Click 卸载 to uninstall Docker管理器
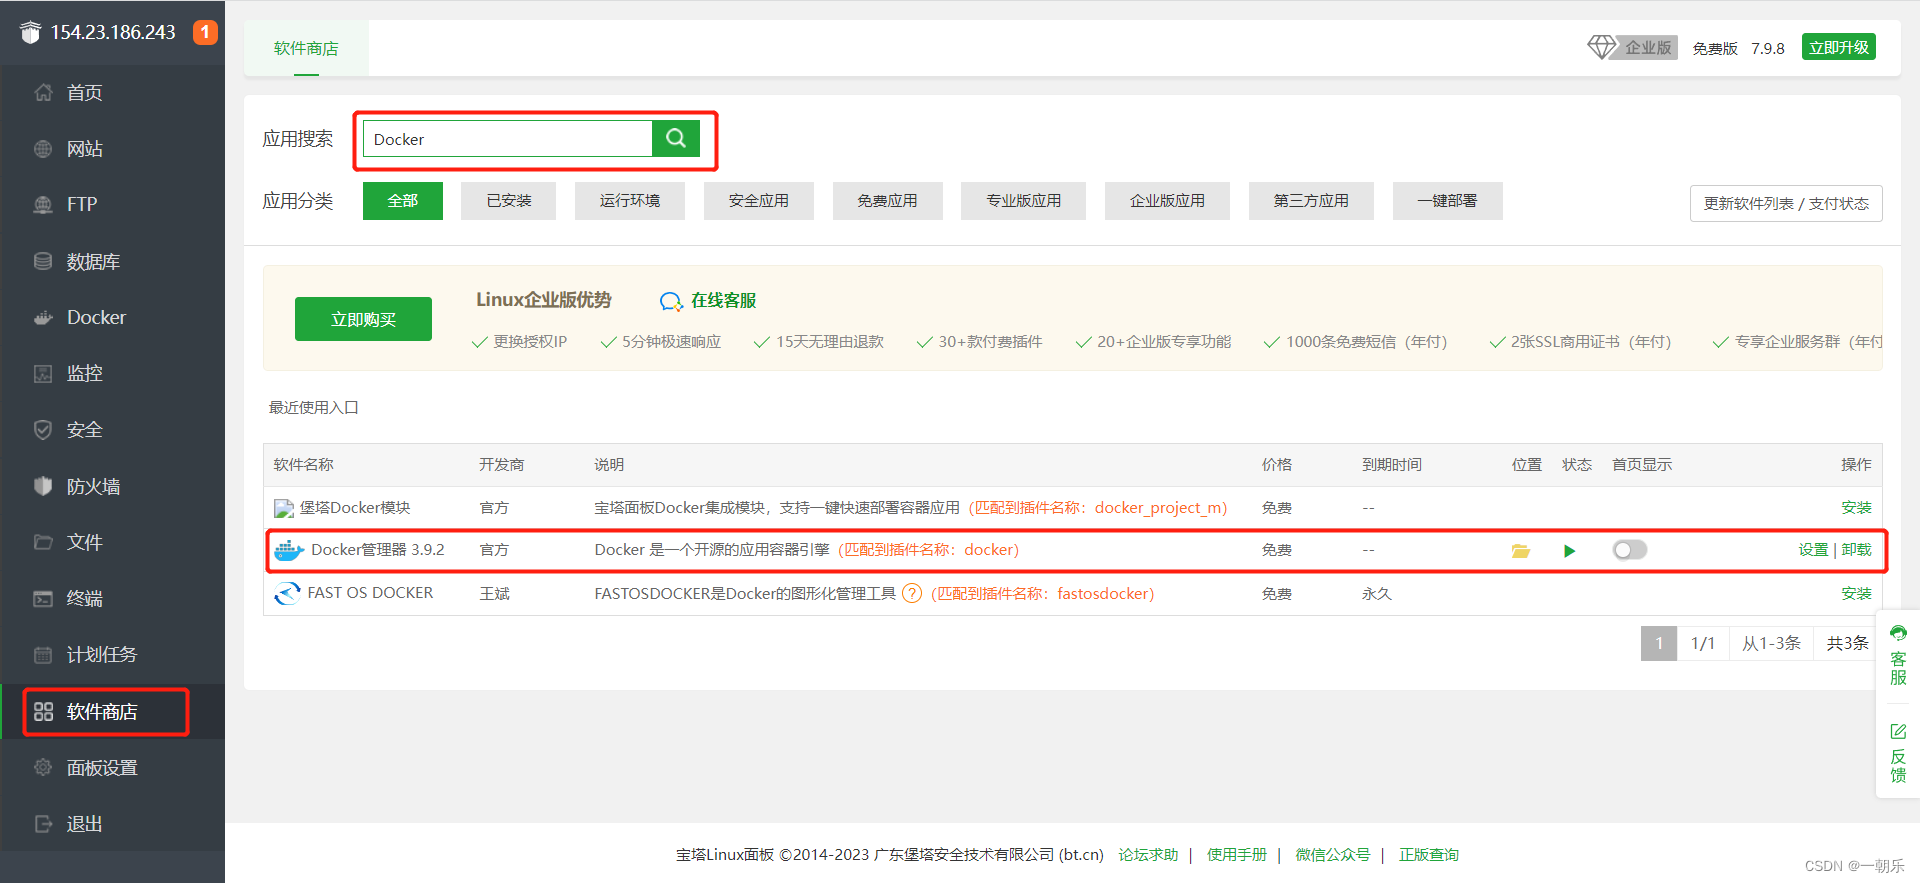1920x883 pixels. coord(1857,550)
